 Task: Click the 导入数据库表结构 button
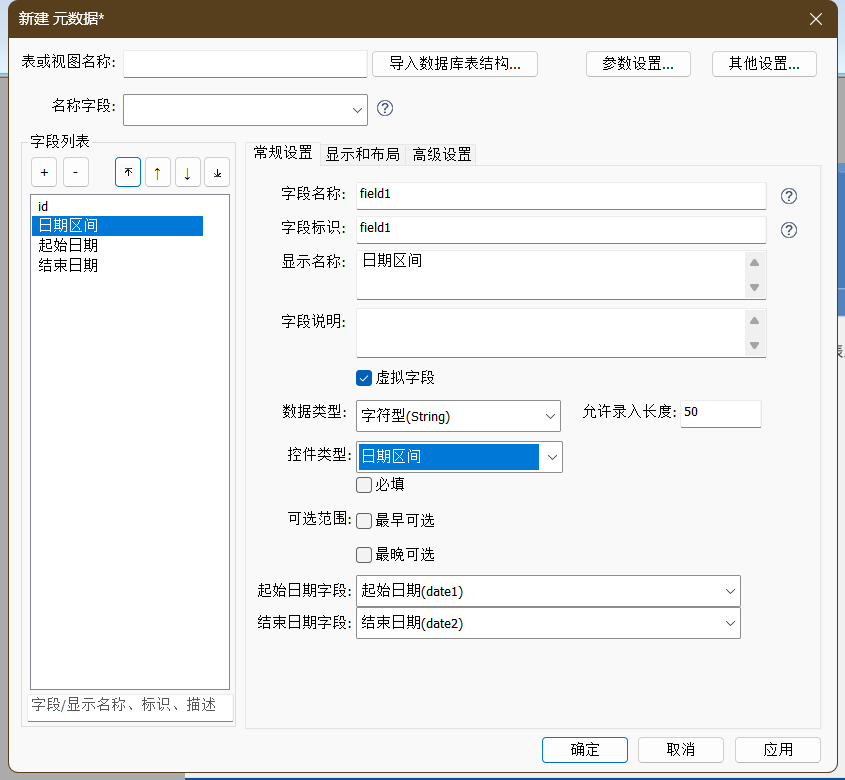[x=455, y=64]
